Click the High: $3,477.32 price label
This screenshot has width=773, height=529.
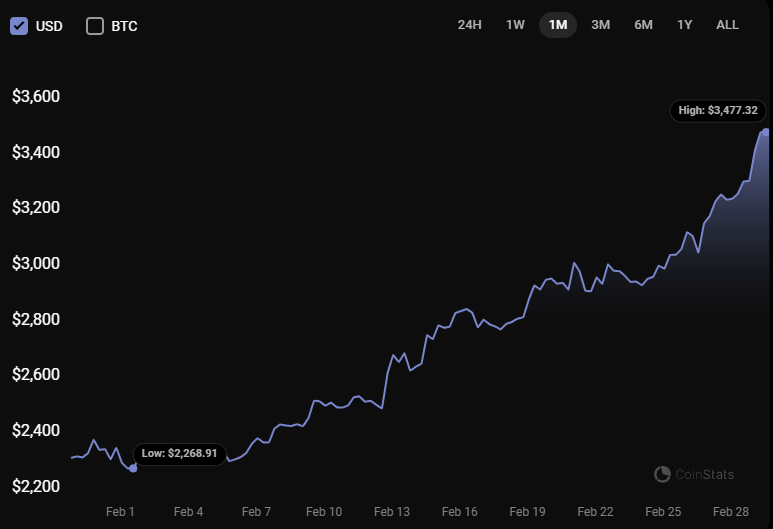tap(717, 111)
